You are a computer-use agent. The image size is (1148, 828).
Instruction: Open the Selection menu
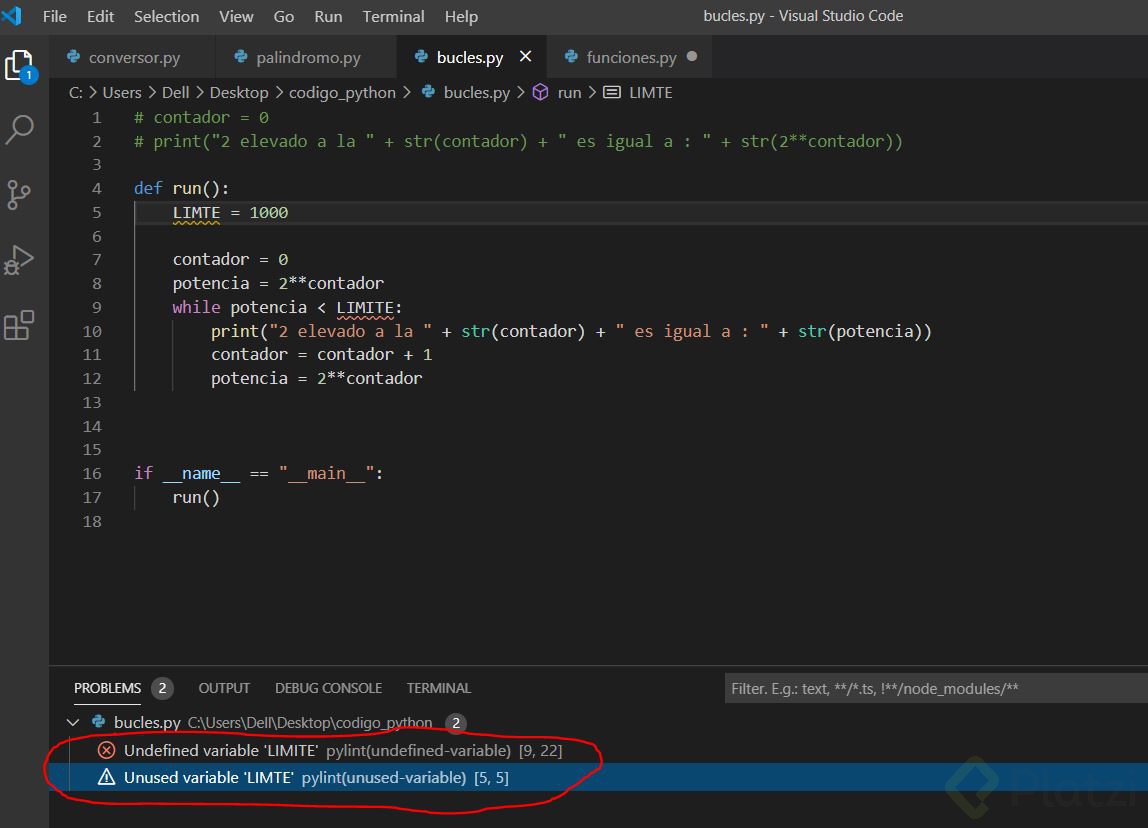tap(166, 16)
